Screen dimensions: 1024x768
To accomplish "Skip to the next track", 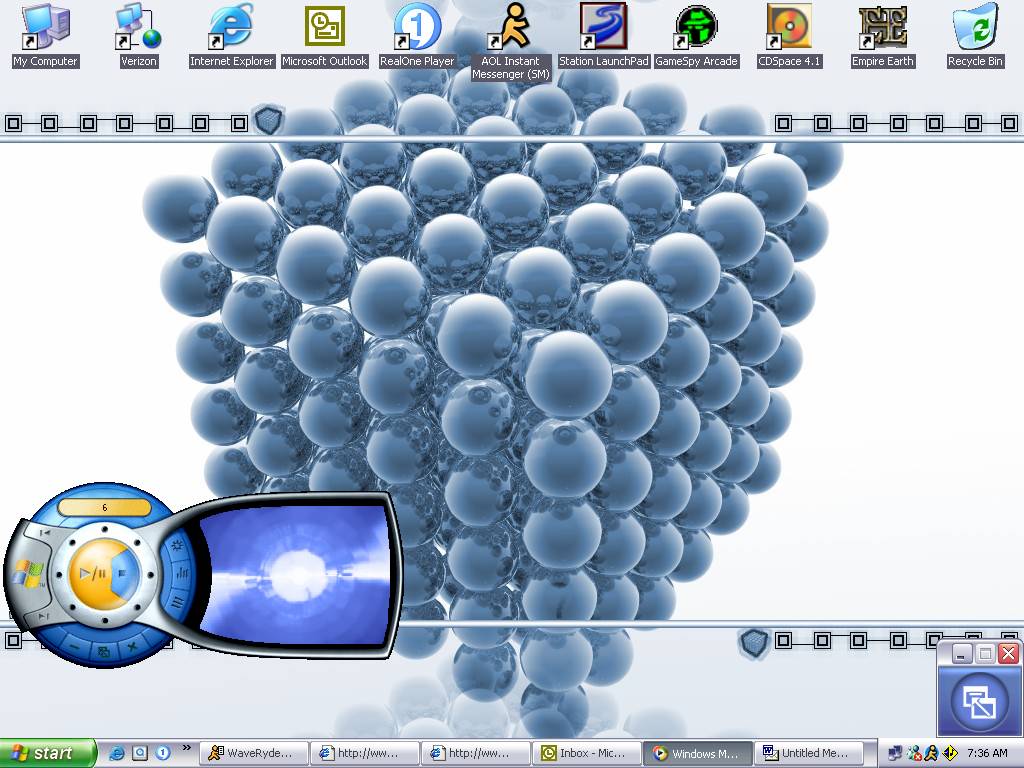I will 45,617.
